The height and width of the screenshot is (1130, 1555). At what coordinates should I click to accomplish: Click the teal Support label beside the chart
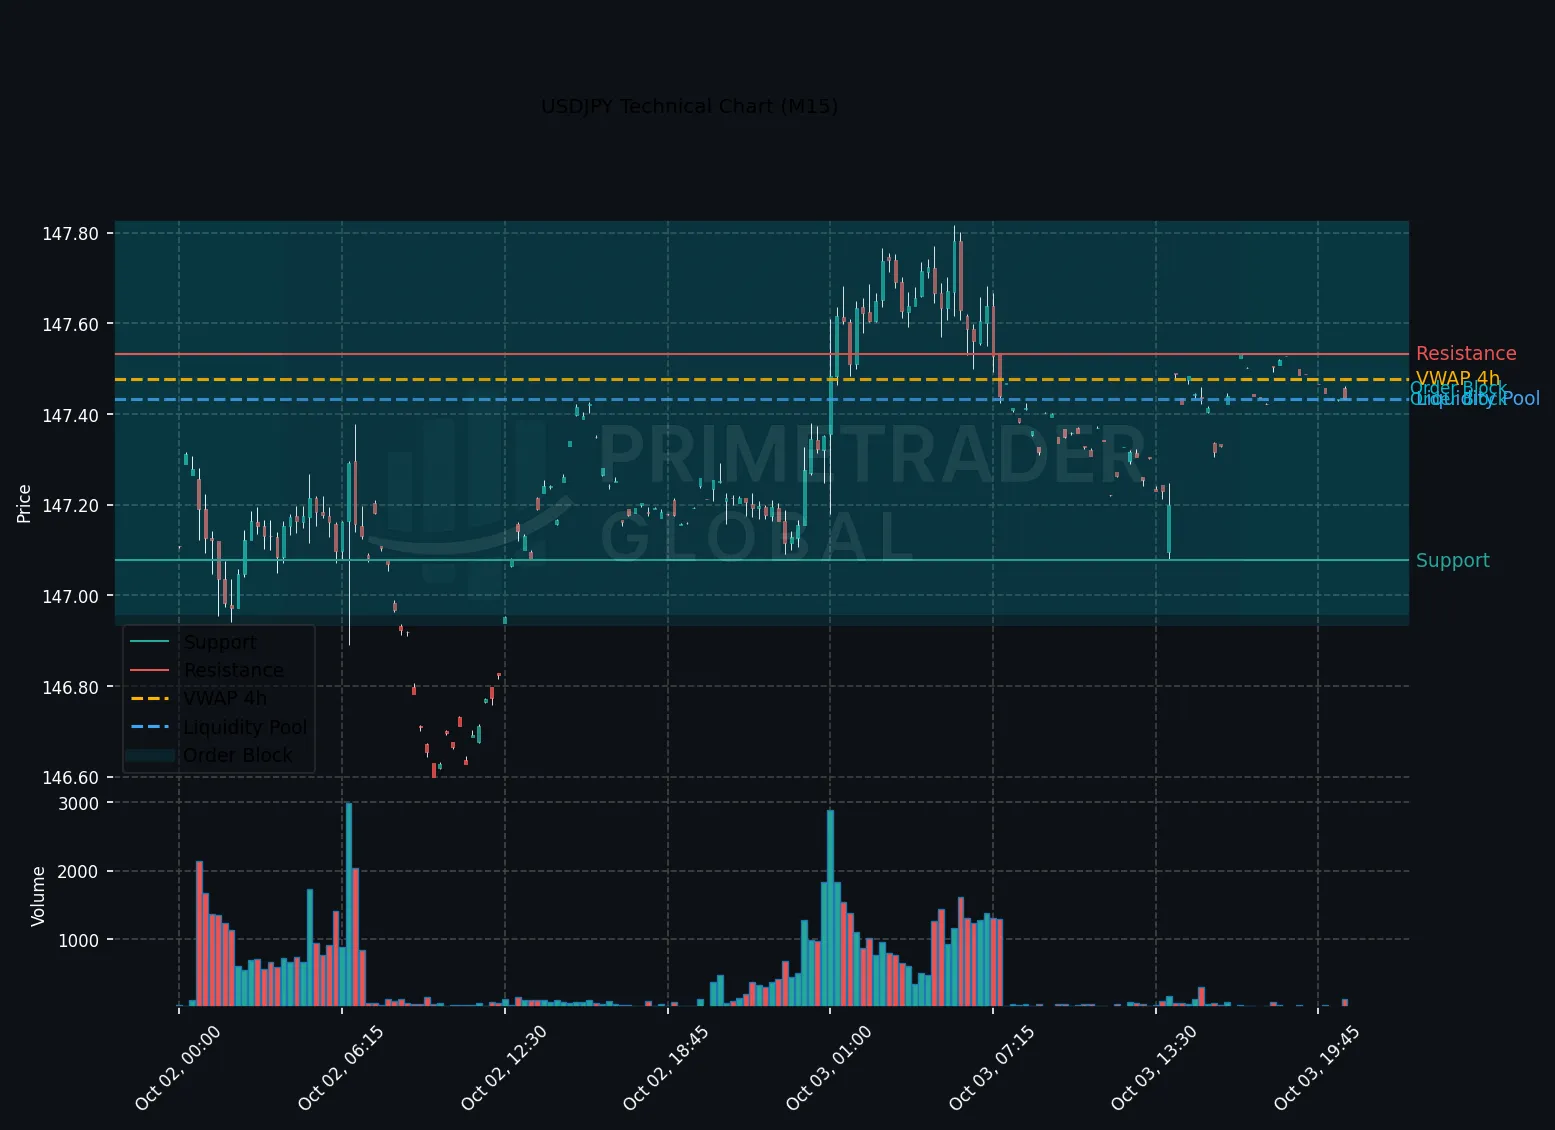click(x=1453, y=560)
